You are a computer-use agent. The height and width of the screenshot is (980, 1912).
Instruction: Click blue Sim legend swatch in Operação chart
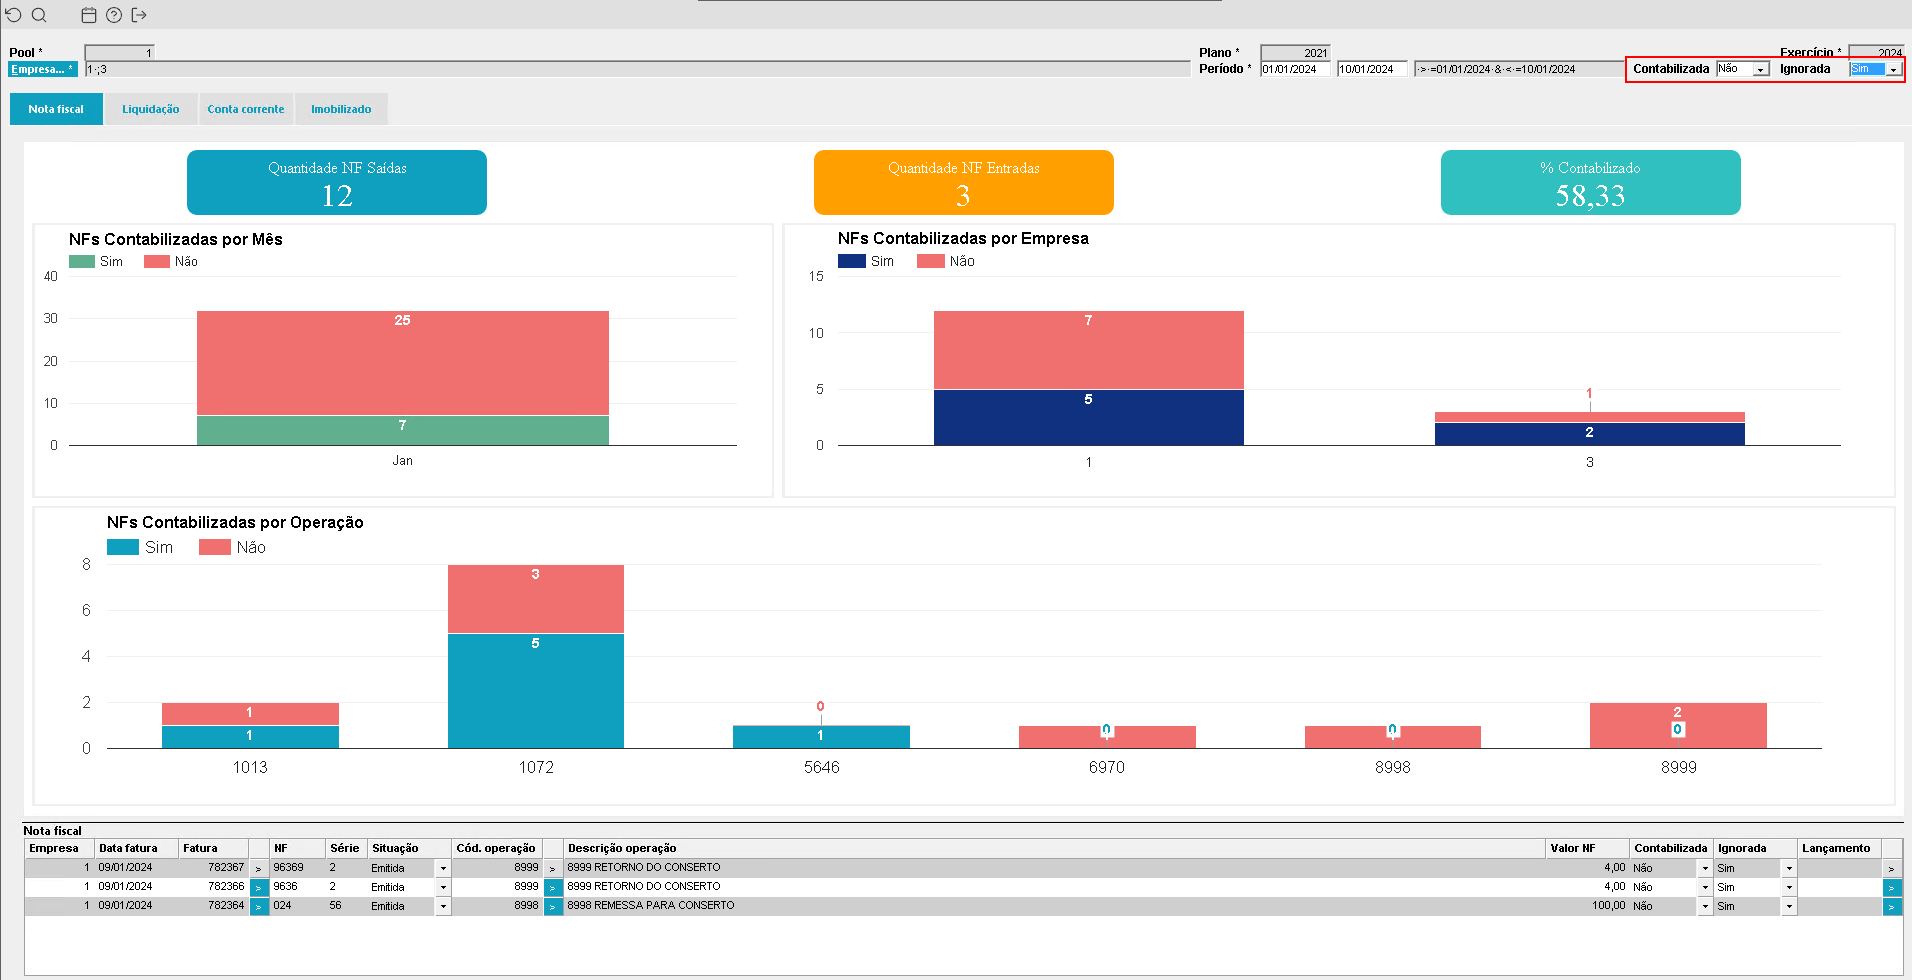[x=123, y=547]
